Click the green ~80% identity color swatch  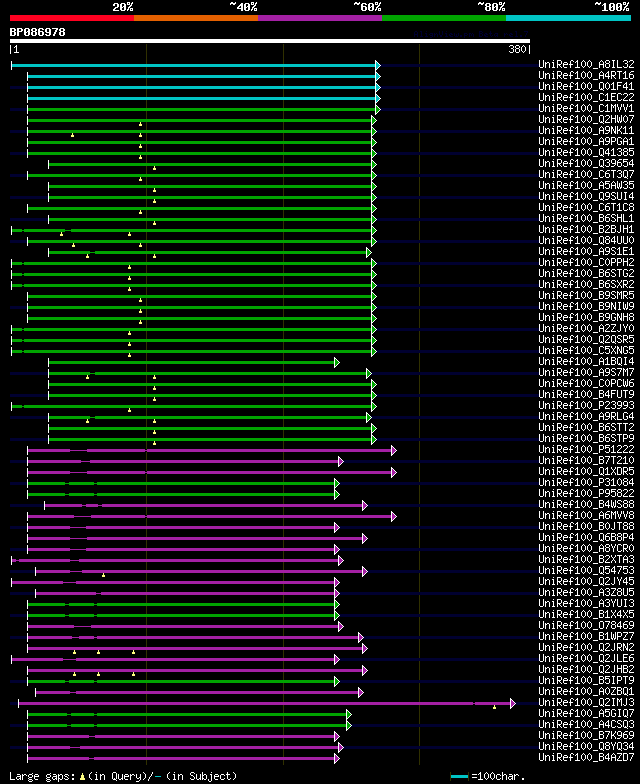pos(444,18)
